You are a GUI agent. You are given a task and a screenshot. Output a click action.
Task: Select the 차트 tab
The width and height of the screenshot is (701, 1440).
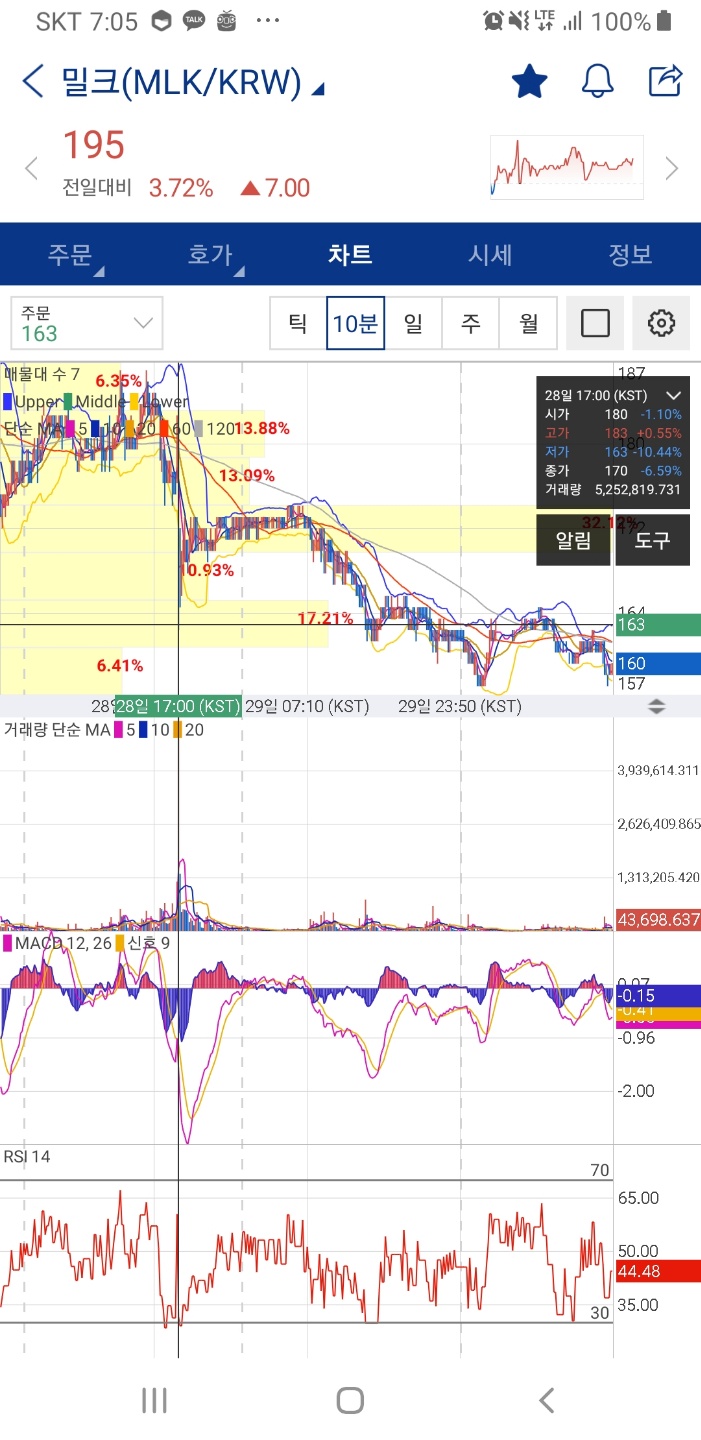tap(350, 254)
